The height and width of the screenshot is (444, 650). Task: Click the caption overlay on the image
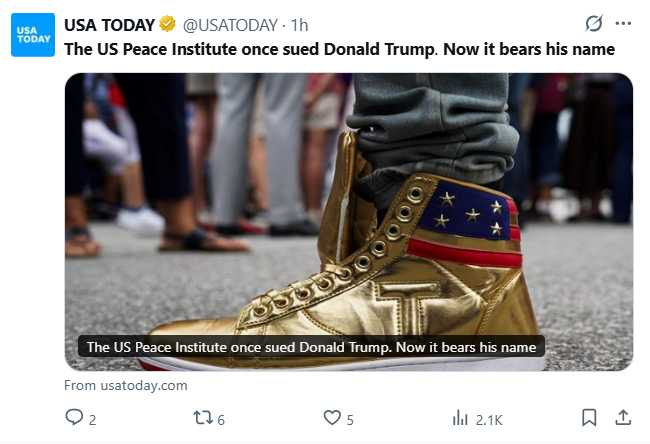(312, 347)
